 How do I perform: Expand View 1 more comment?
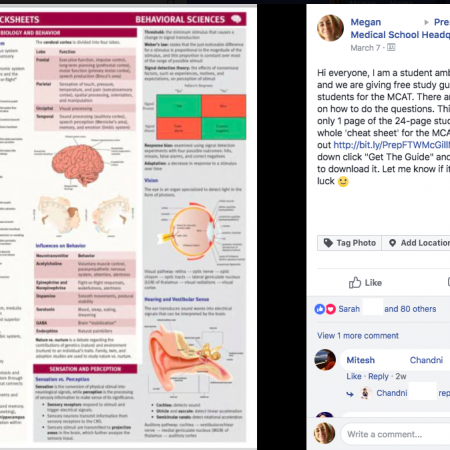point(358,336)
